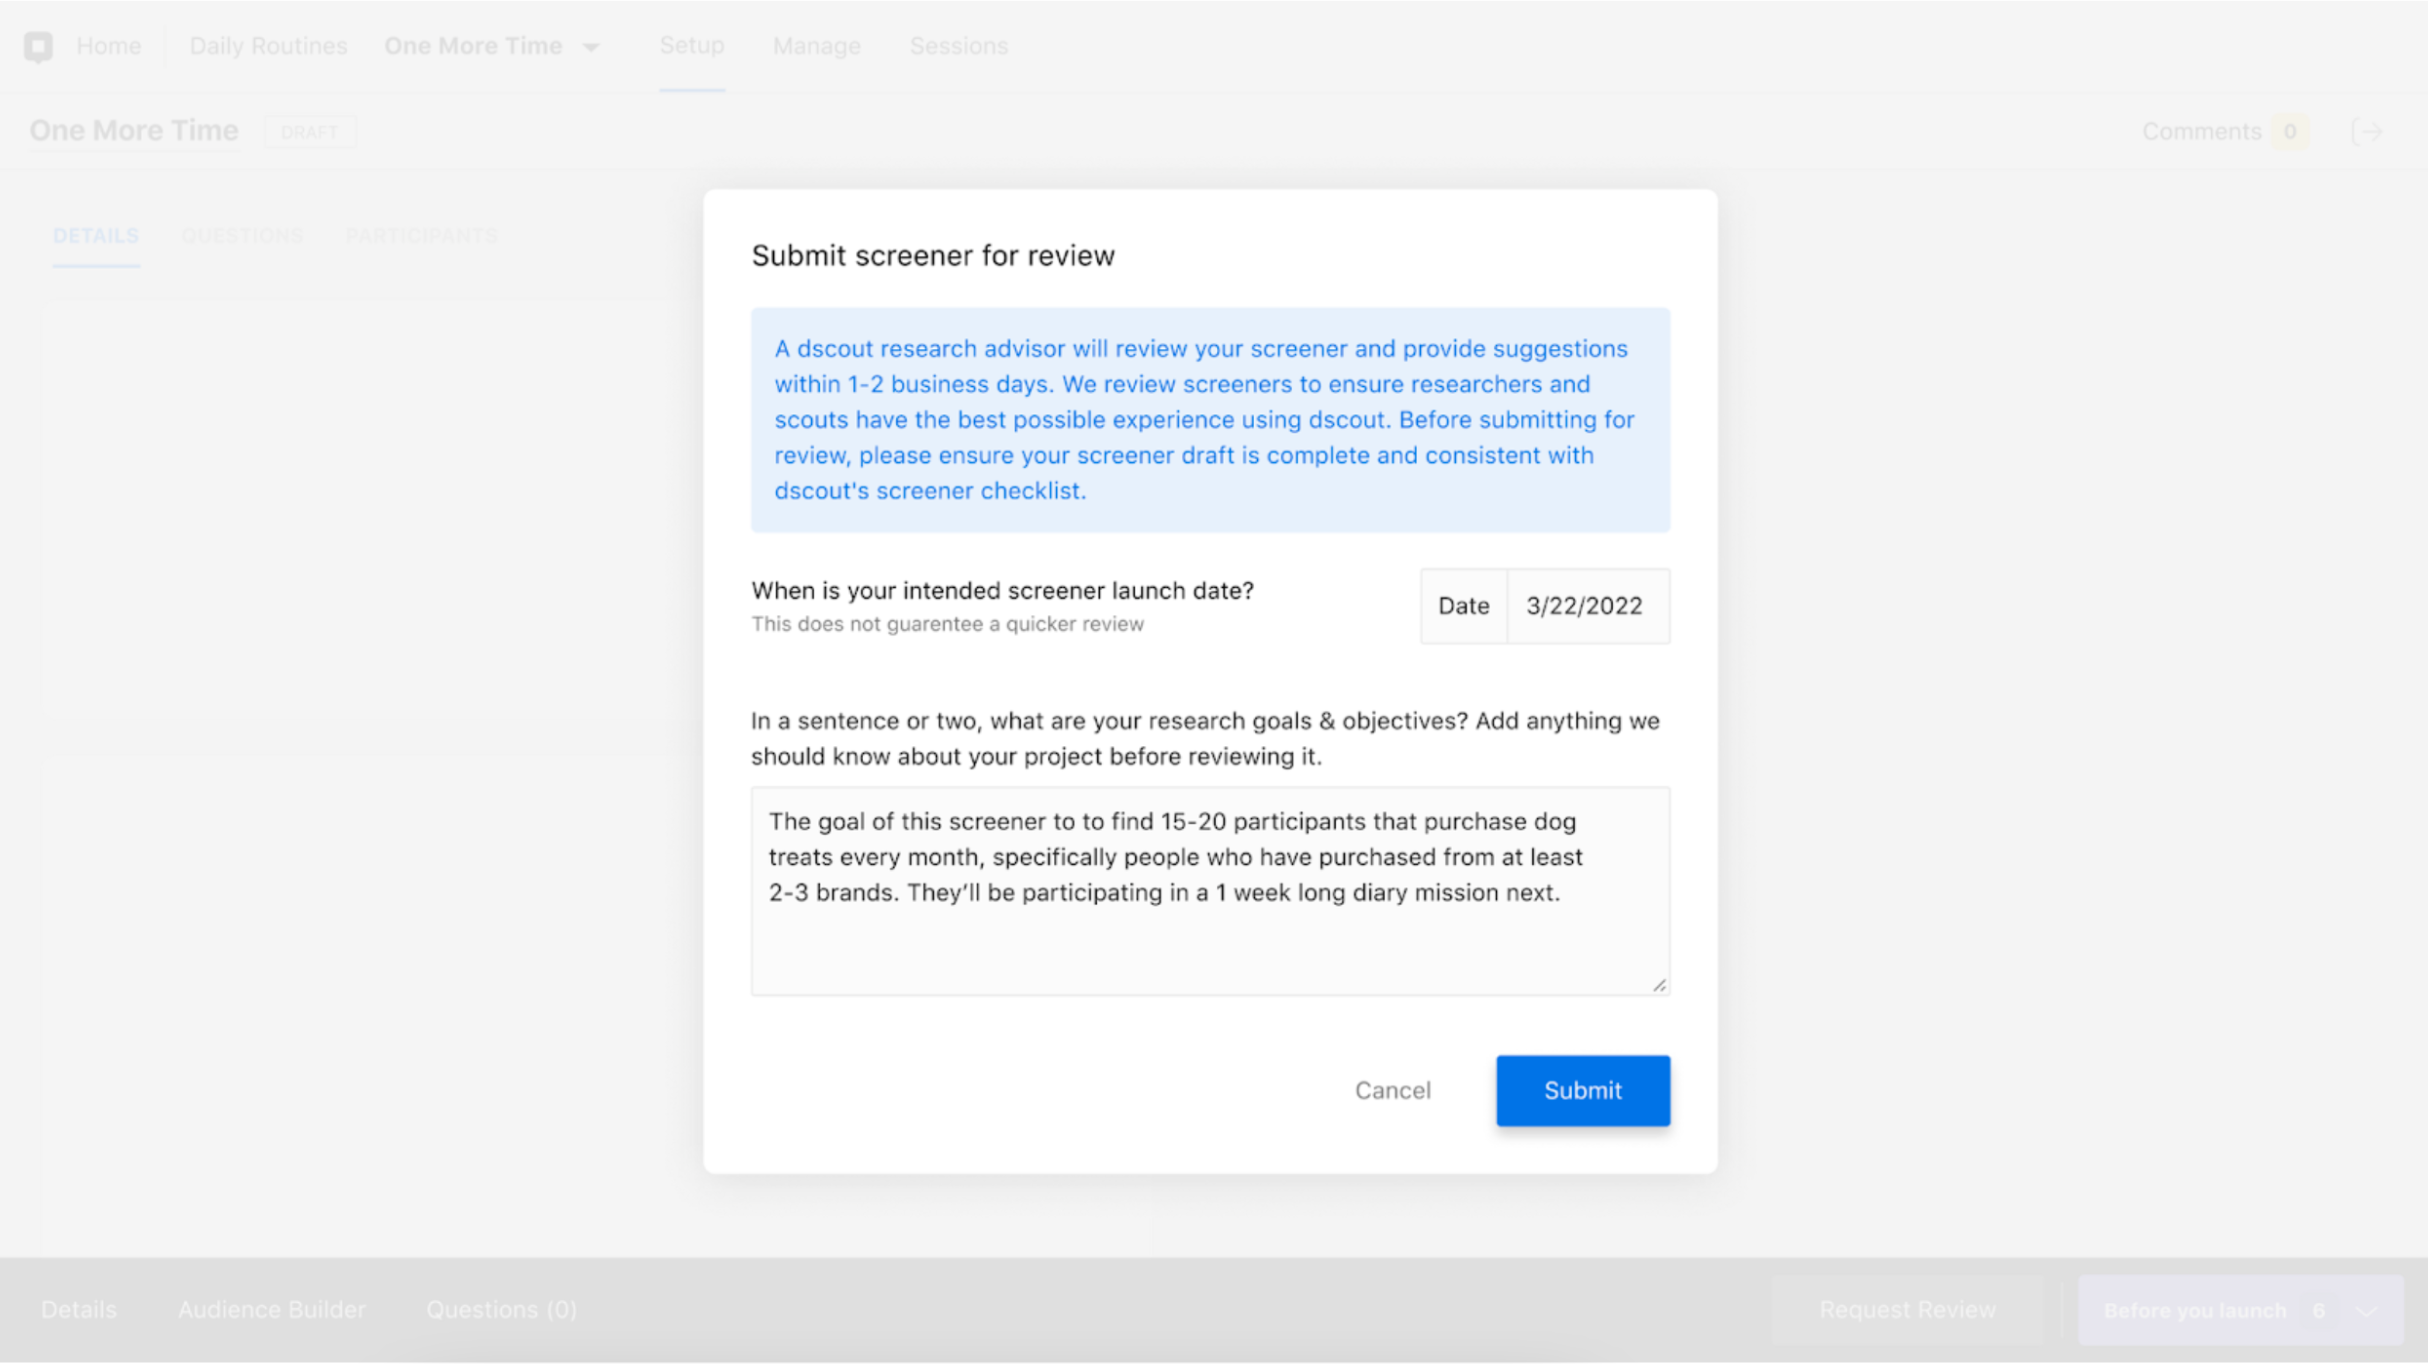
Task: Select the QUESTIONS sub-tab
Action: click(x=242, y=236)
